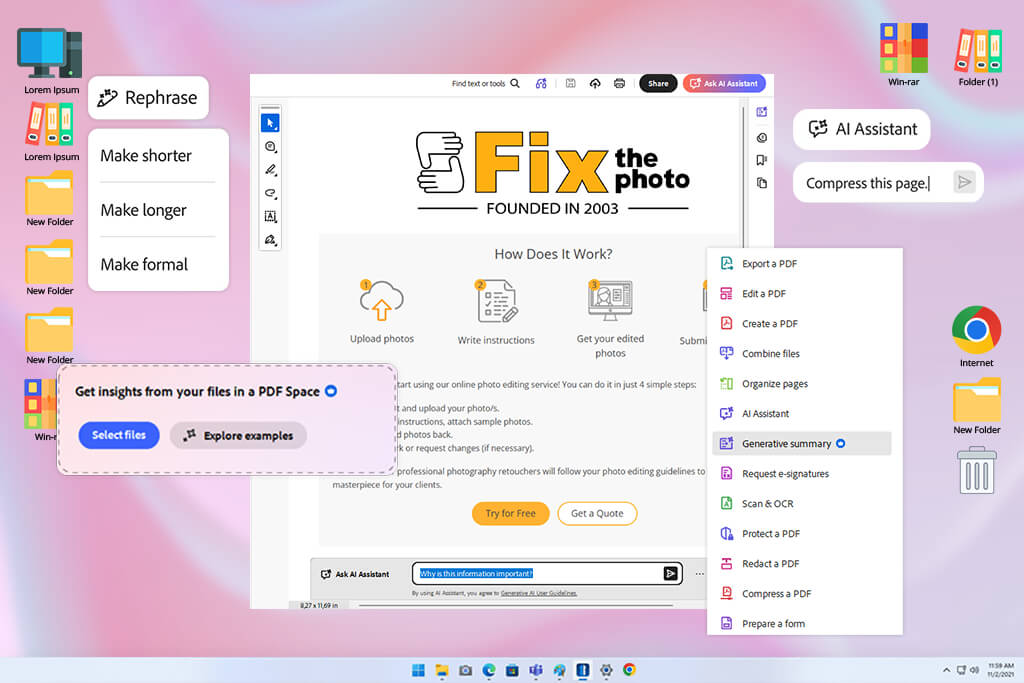Select the highlighter pen tool

270,170
